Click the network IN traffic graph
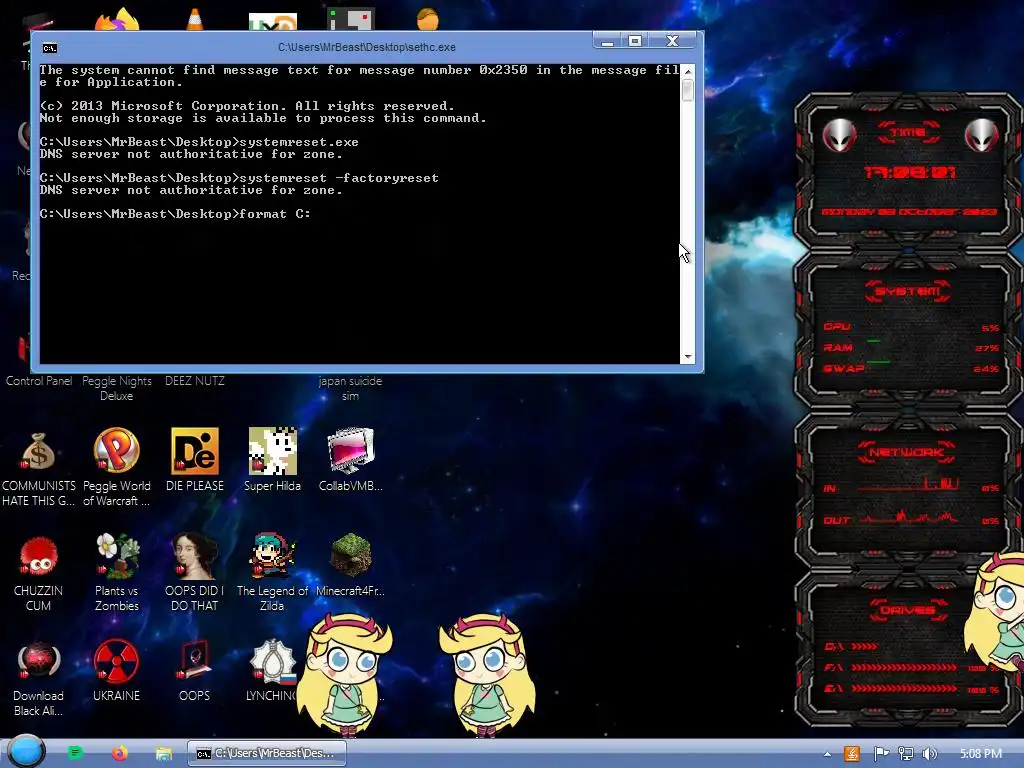The image size is (1024, 768). pos(909,485)
